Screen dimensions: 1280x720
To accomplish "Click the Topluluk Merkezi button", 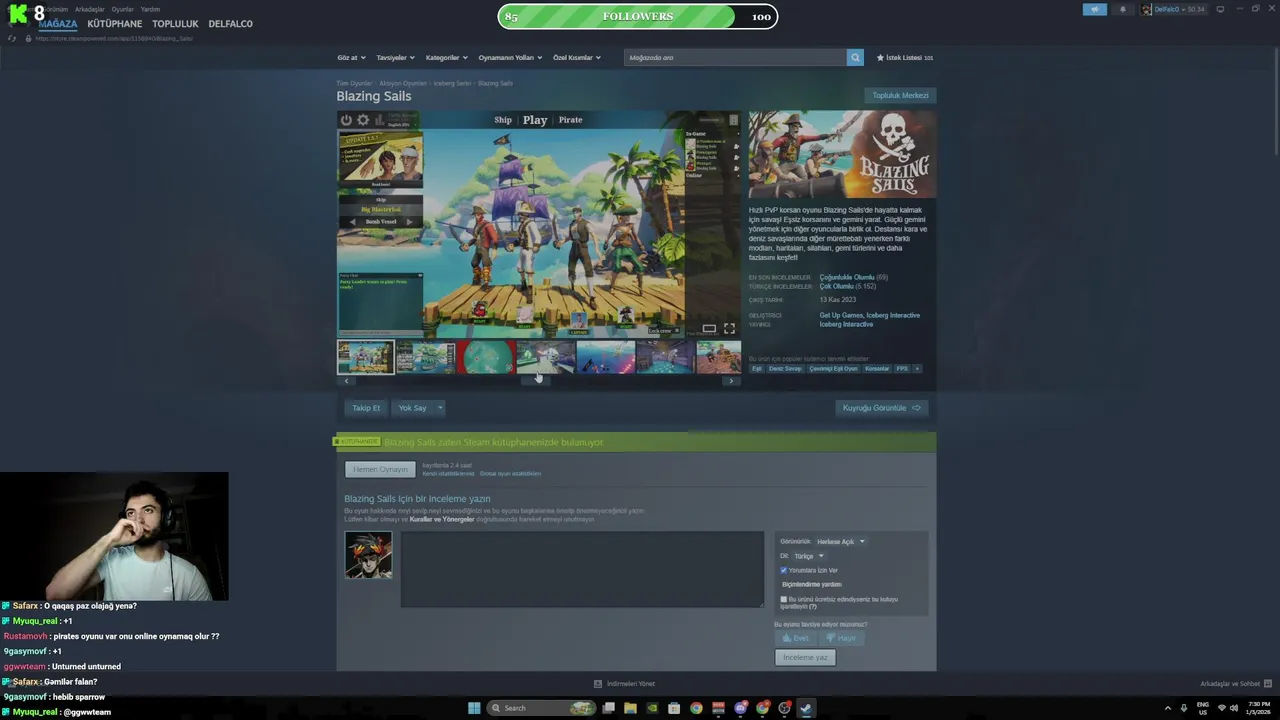I will pyautogui.click(x=900, y=96).
